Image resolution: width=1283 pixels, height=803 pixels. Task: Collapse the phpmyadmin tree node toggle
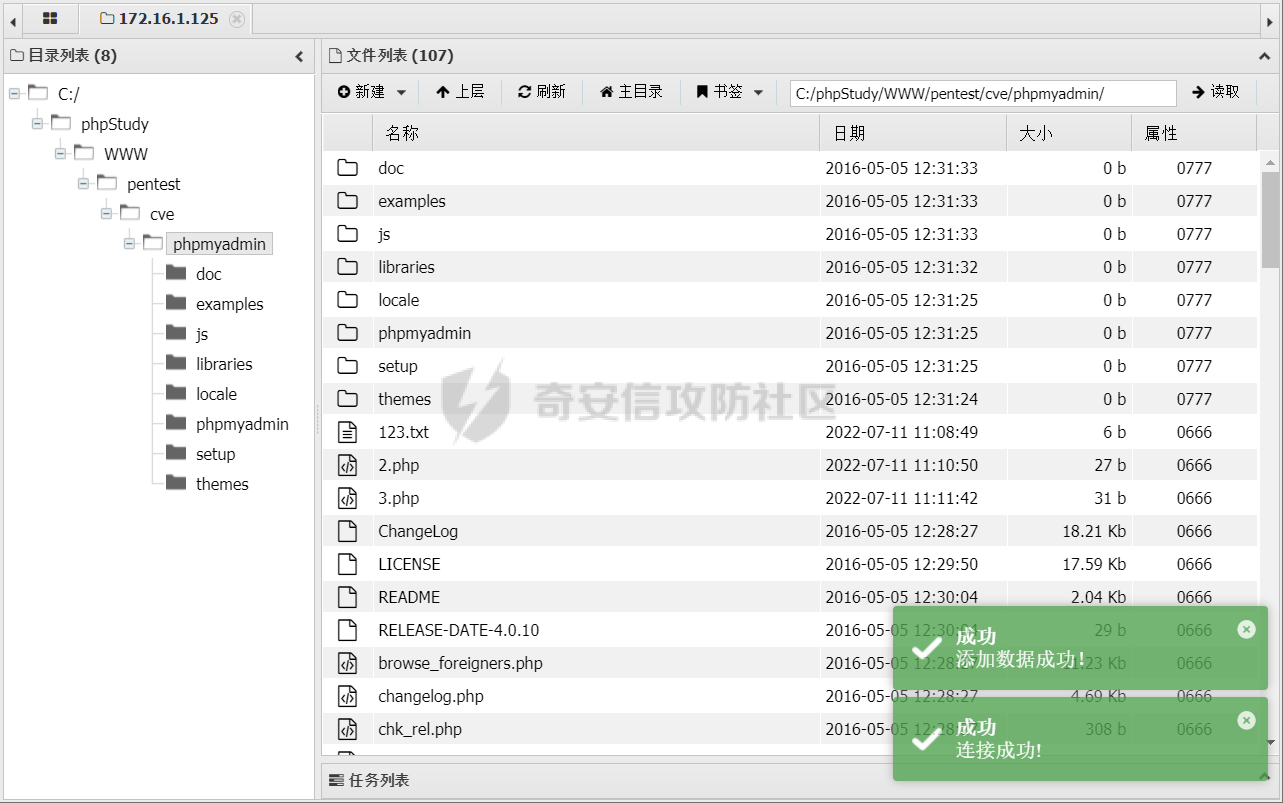click(130, 244)
